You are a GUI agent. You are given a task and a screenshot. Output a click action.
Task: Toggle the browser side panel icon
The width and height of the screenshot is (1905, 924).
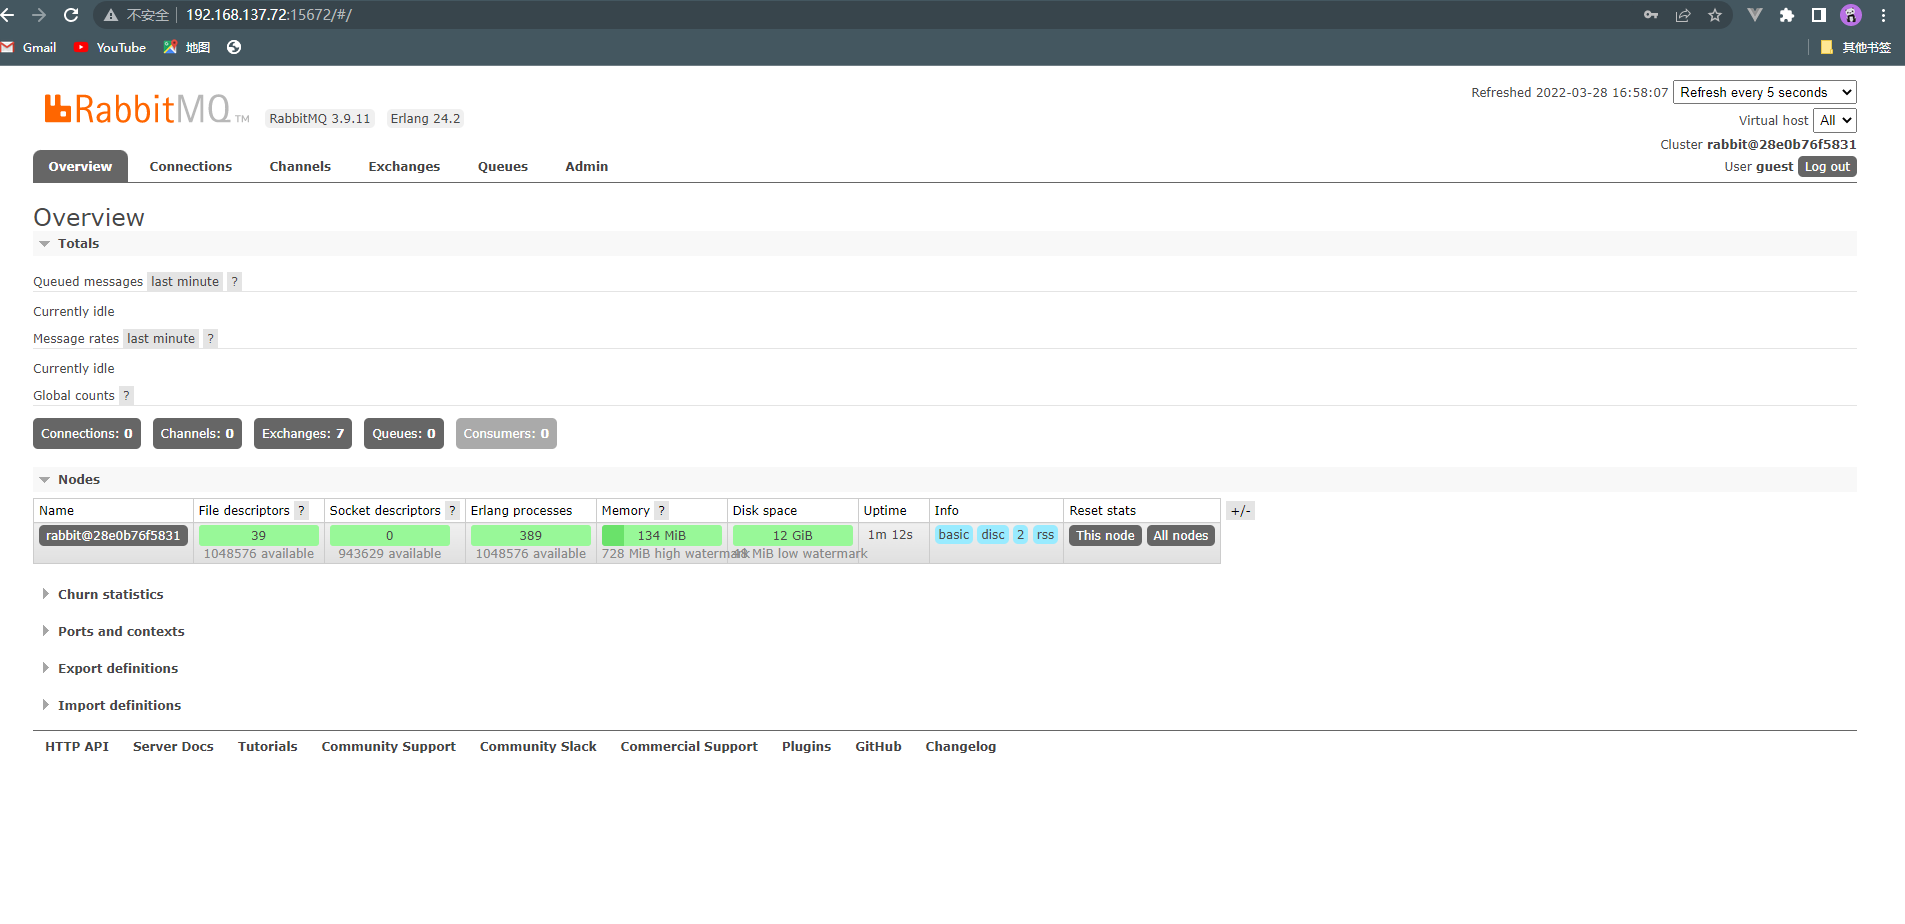tap(1819, 15)
